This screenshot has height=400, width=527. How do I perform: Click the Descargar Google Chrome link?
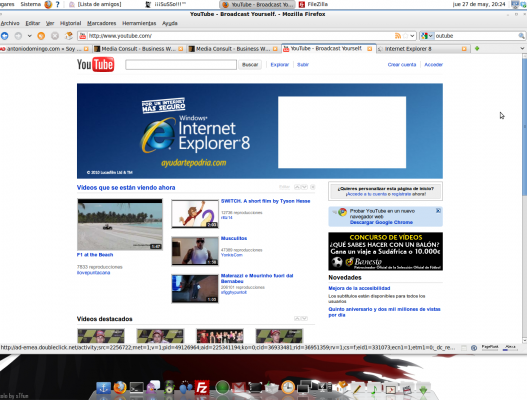tap(381, 223)
